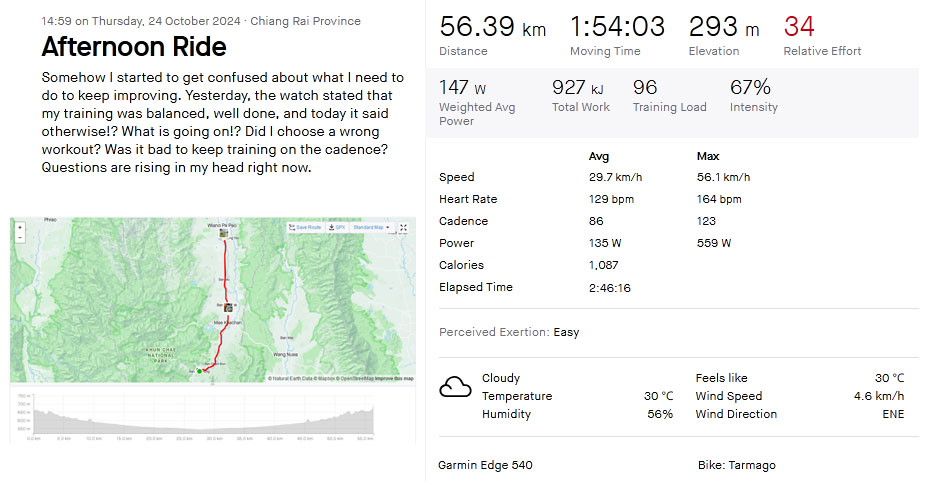Open the Standard Map style dropdown
The width and height of the screenshot is (950, 481).
click(x=372, y=227)
